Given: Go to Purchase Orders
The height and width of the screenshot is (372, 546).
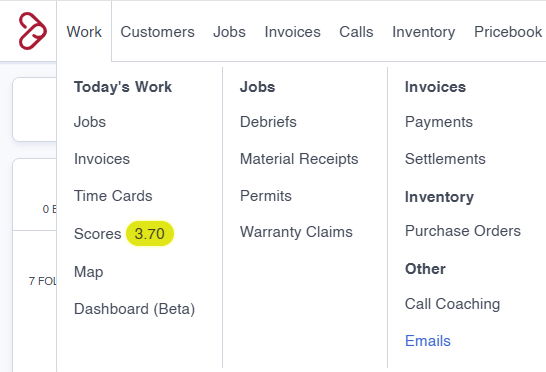Looking at the screenshot, I should point(463,231).
